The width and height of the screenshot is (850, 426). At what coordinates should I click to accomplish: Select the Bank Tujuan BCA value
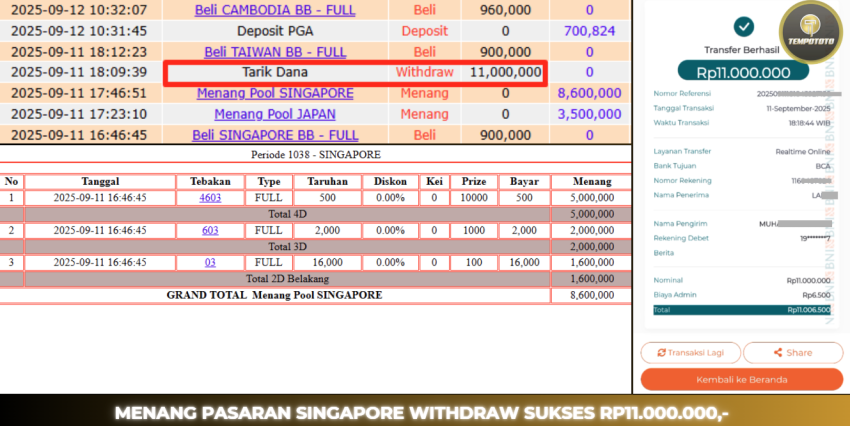[x=822, y=166]
